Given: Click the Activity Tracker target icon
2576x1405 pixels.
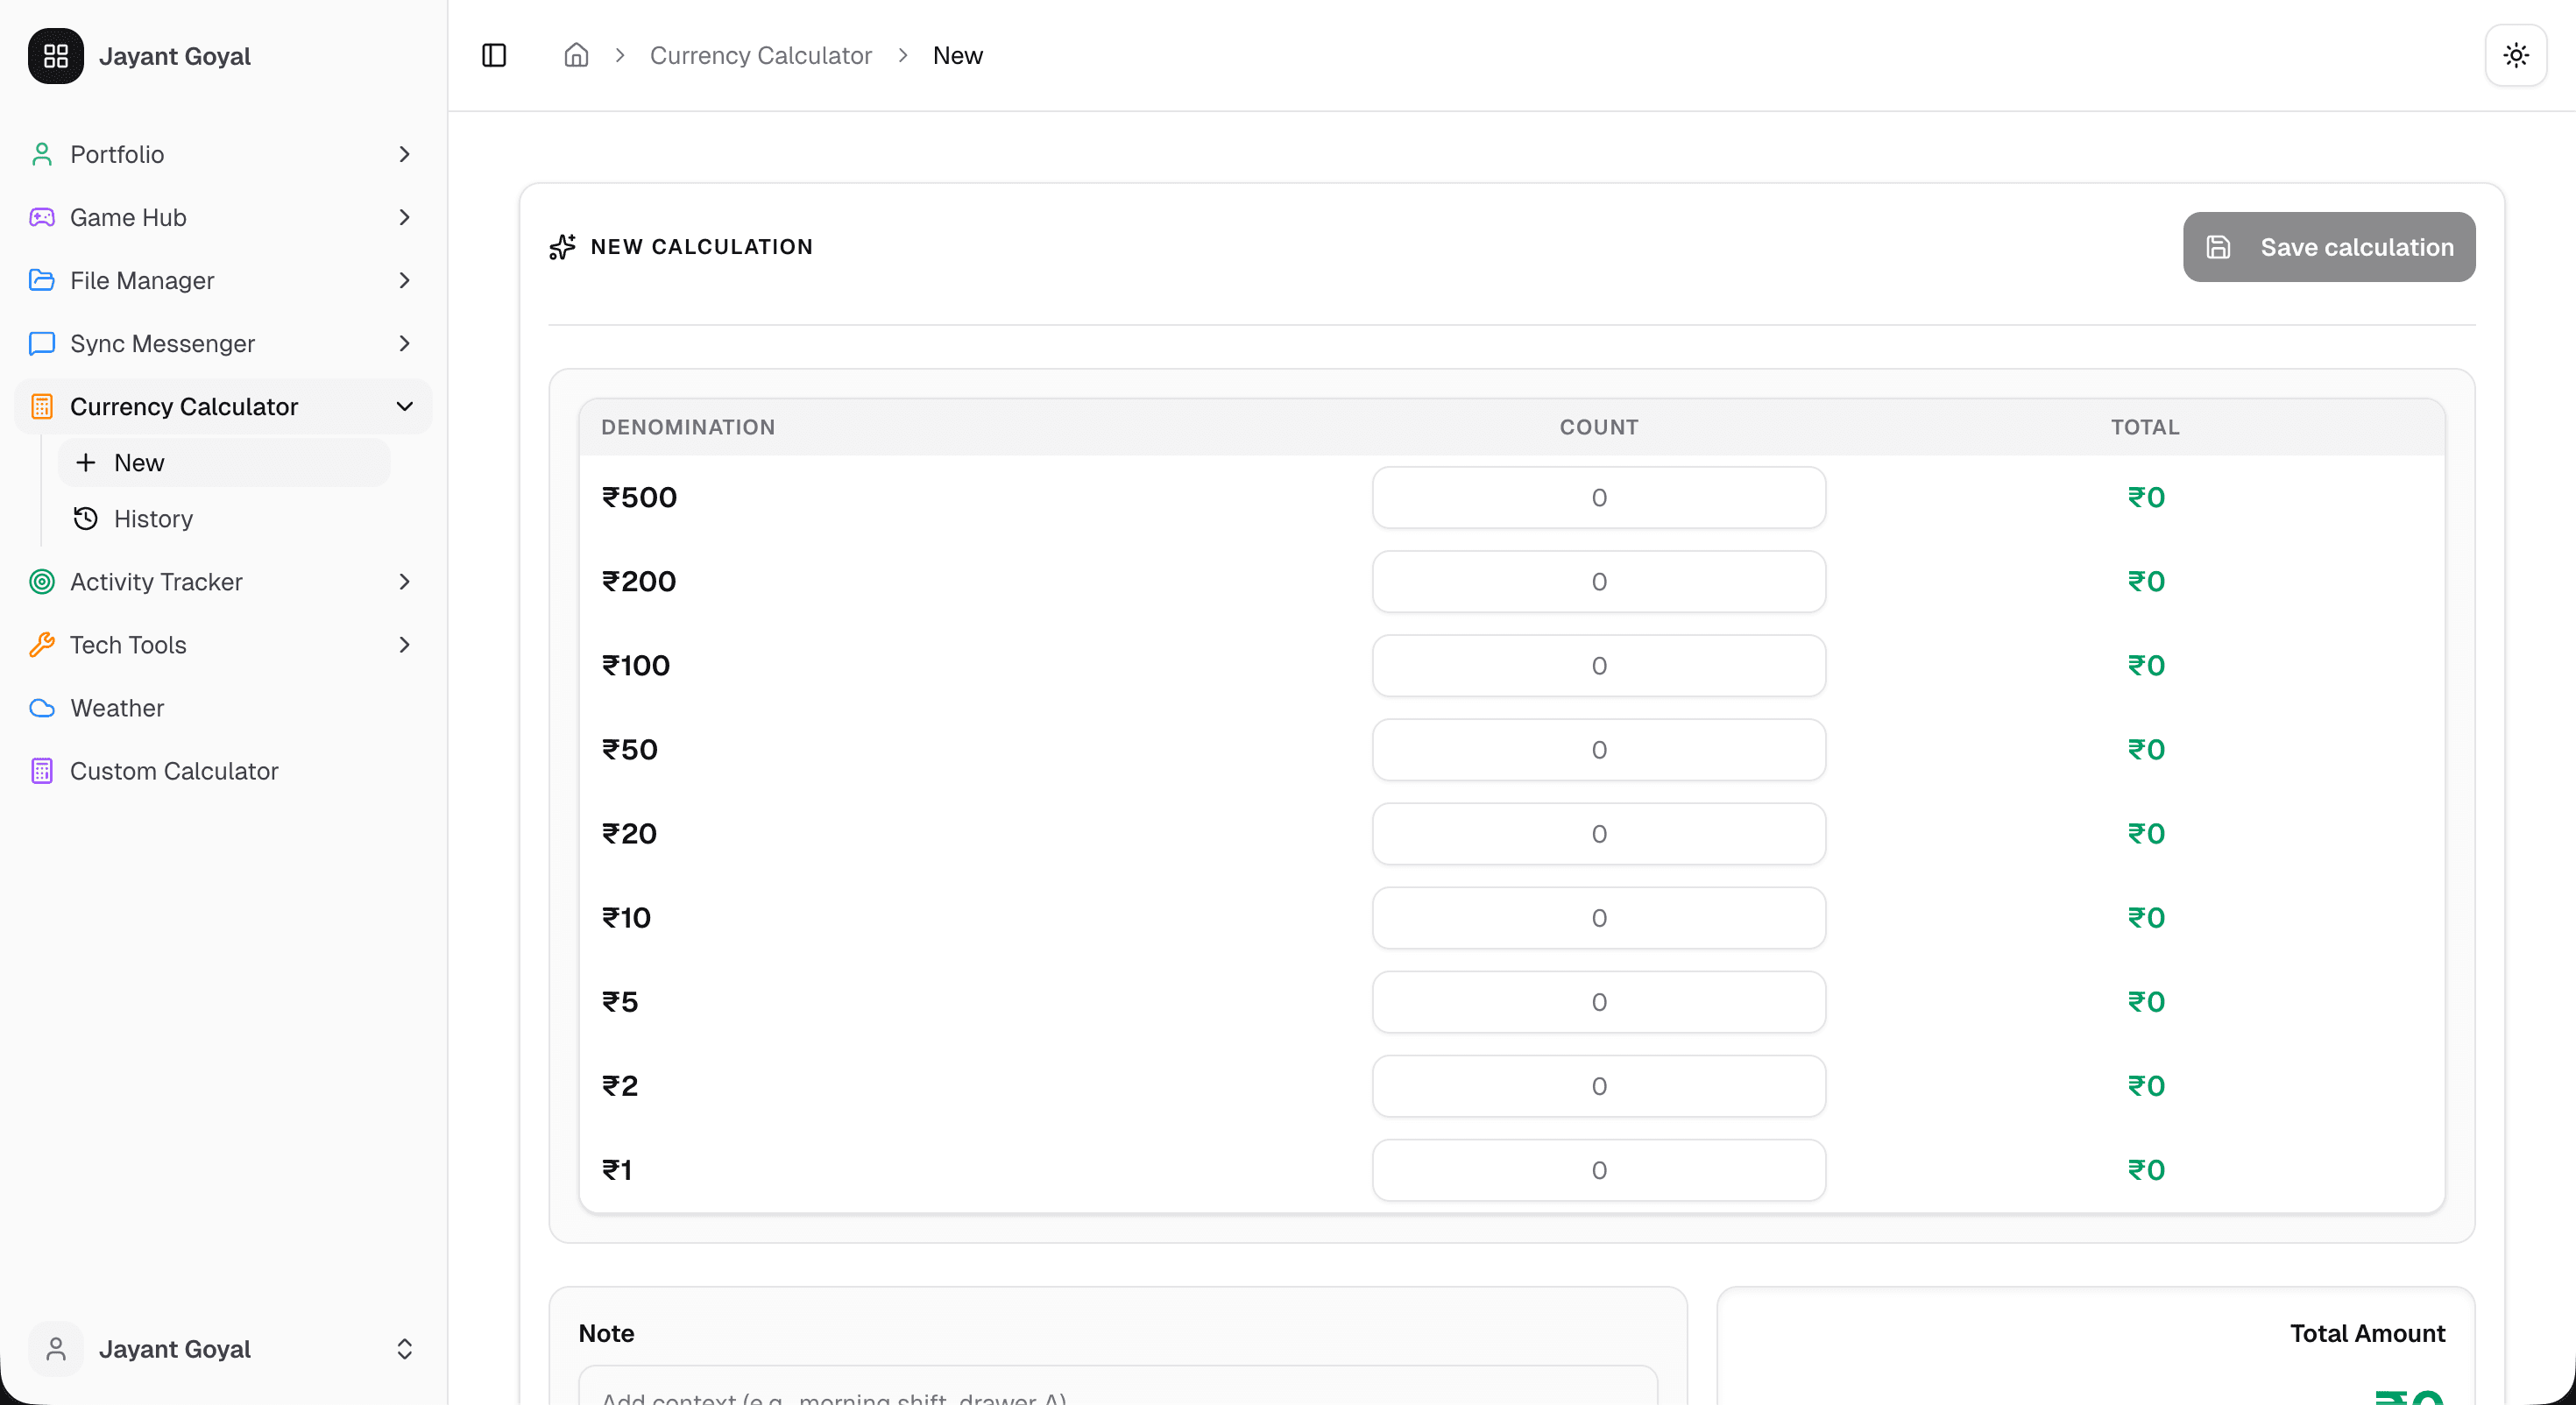Looking at the screenshot, I should (x=42, y=581).
